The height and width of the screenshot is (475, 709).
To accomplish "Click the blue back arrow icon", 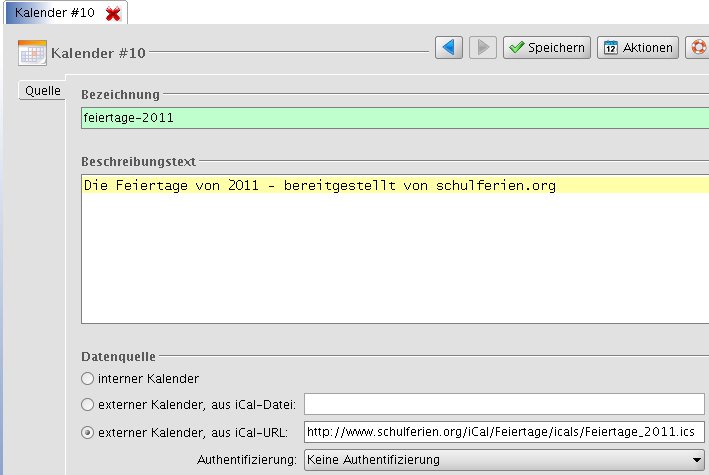I will tap(449, 47).
